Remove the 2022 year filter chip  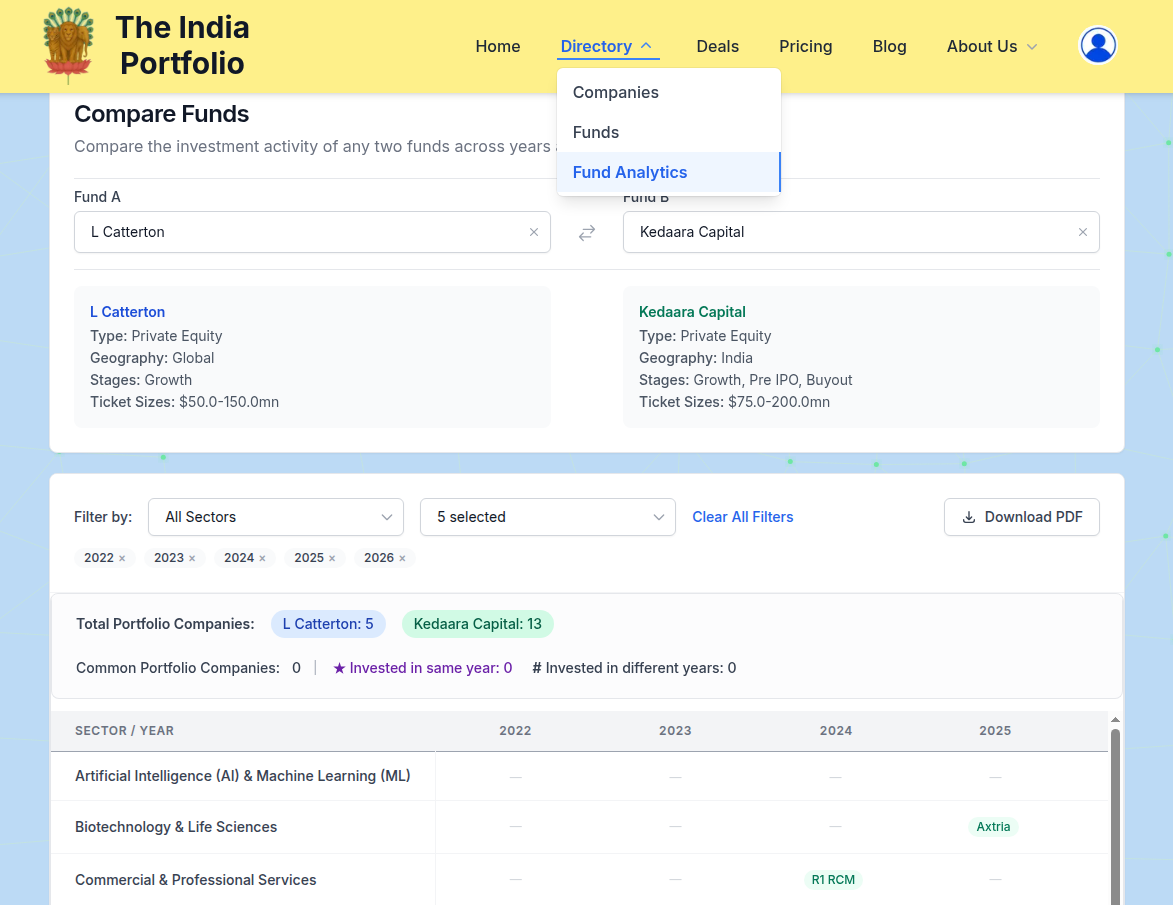[x=122, y=559]
